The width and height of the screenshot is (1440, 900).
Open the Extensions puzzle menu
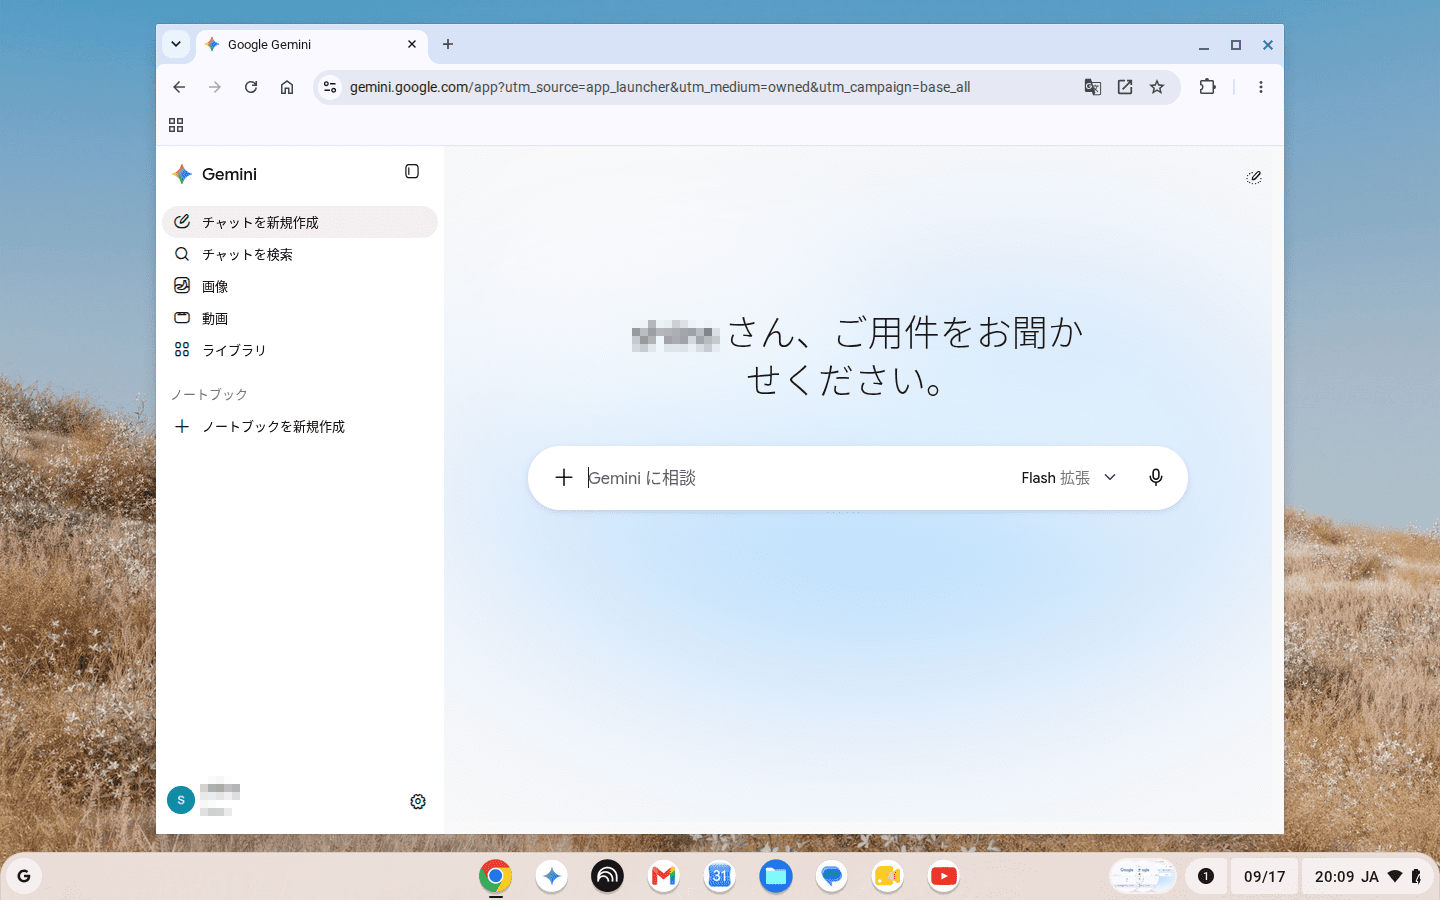coord(1207,87)
